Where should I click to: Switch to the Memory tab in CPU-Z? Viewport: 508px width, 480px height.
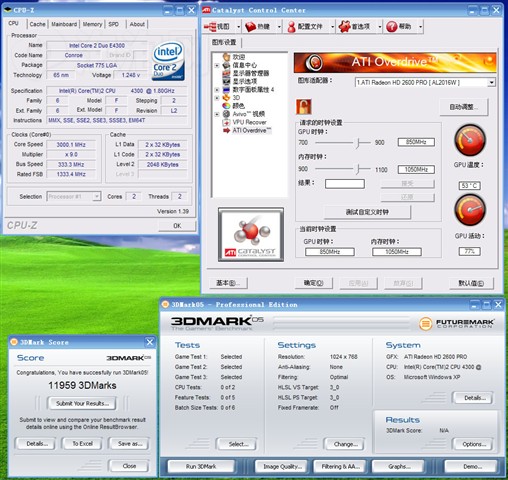coord(92,24)
